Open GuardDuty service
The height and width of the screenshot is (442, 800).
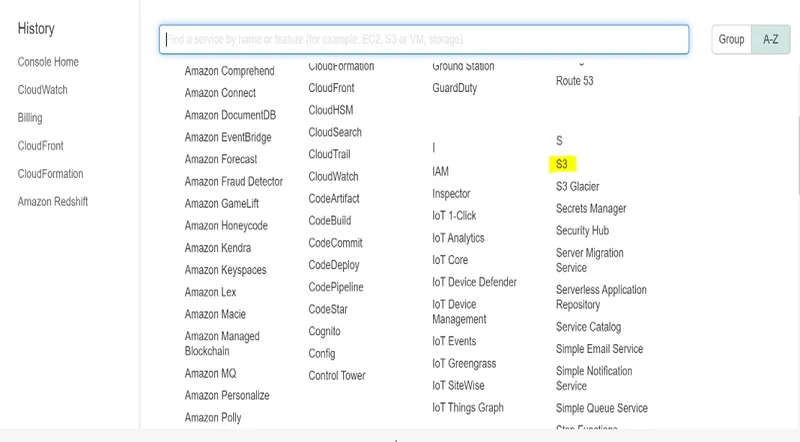click(x=455, y=88)
